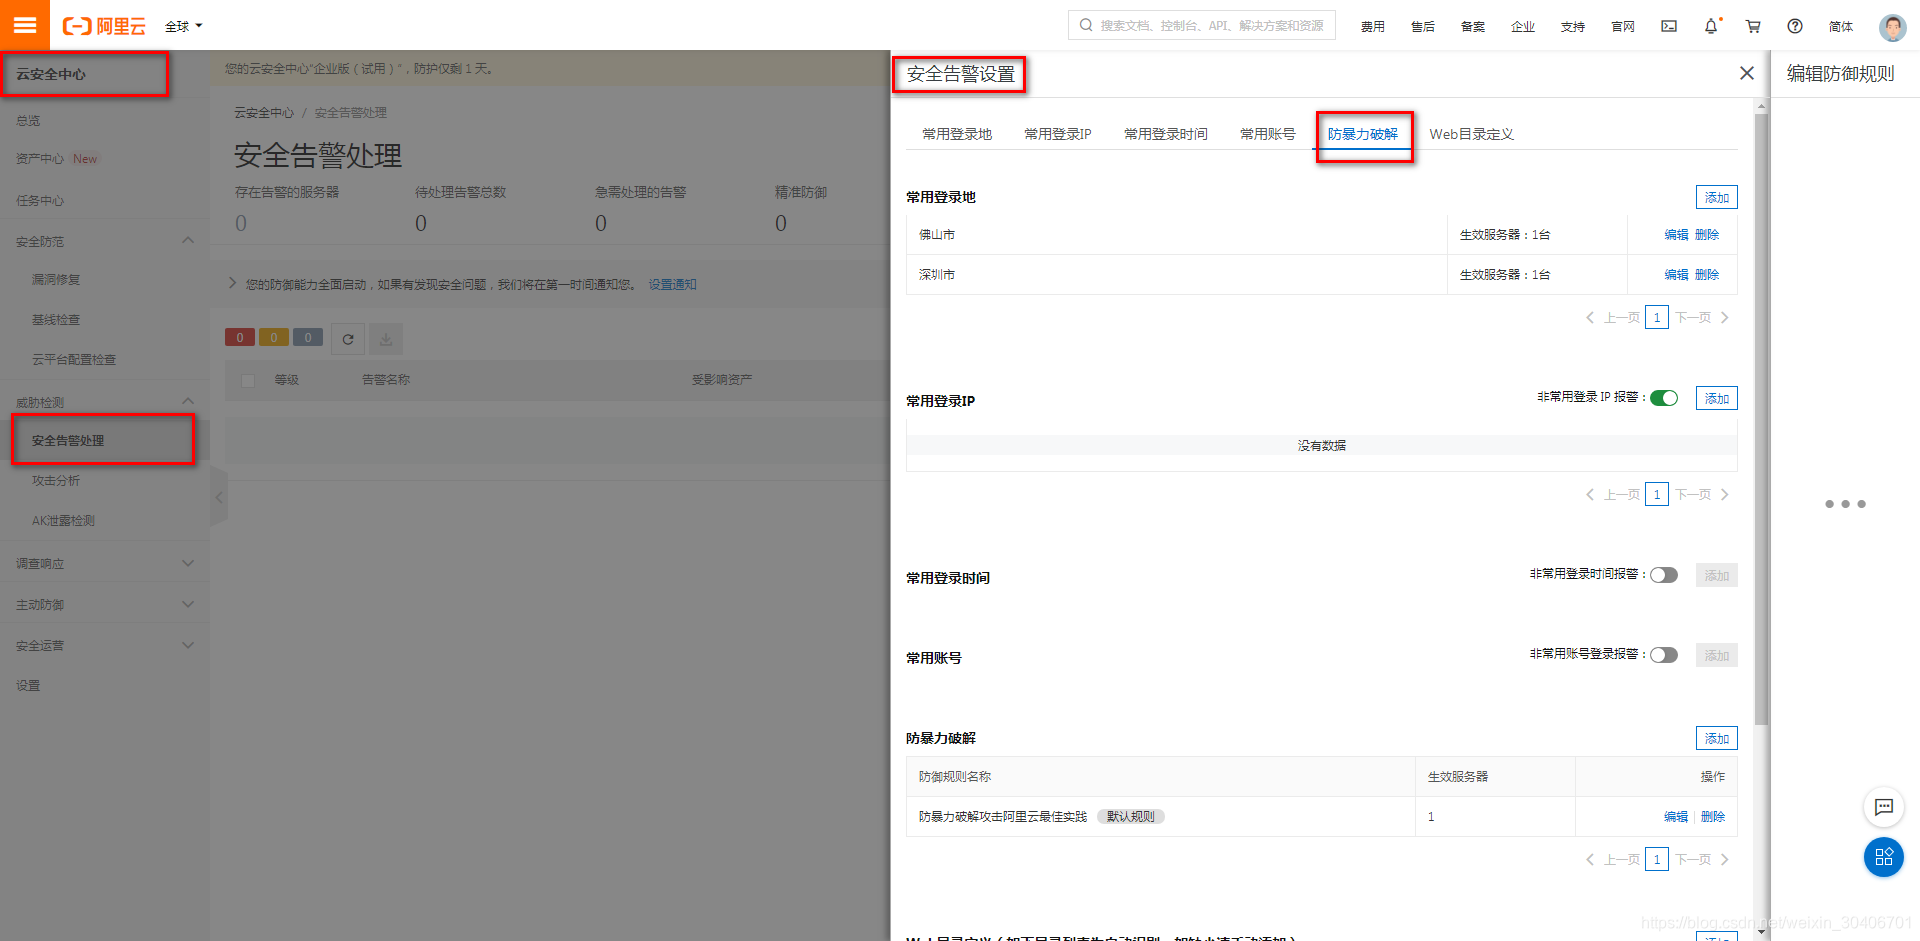Open 费用 in the top bar
The height and width of the screenshot is (941, 1920).
pos(1373,27)
